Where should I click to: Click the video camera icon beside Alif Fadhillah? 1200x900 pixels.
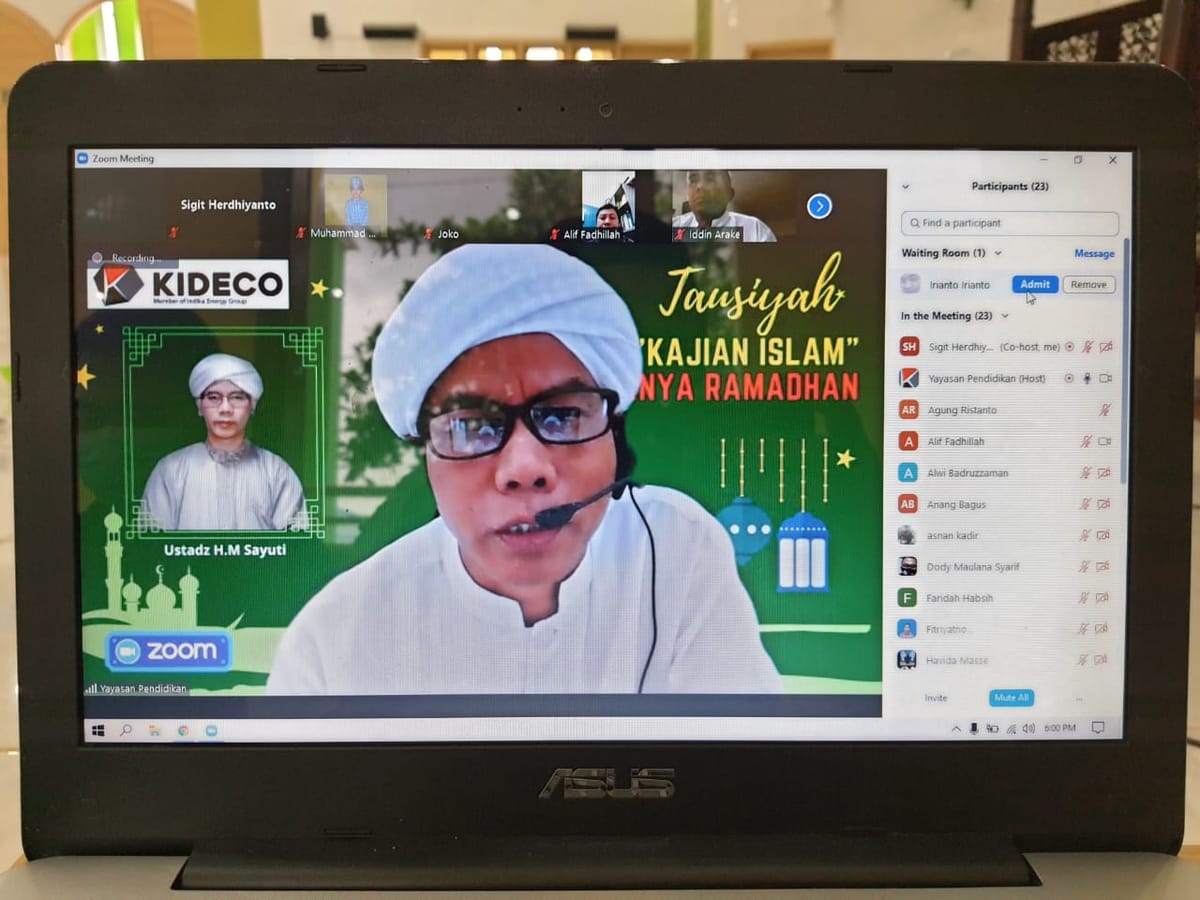coord(1104,441)
